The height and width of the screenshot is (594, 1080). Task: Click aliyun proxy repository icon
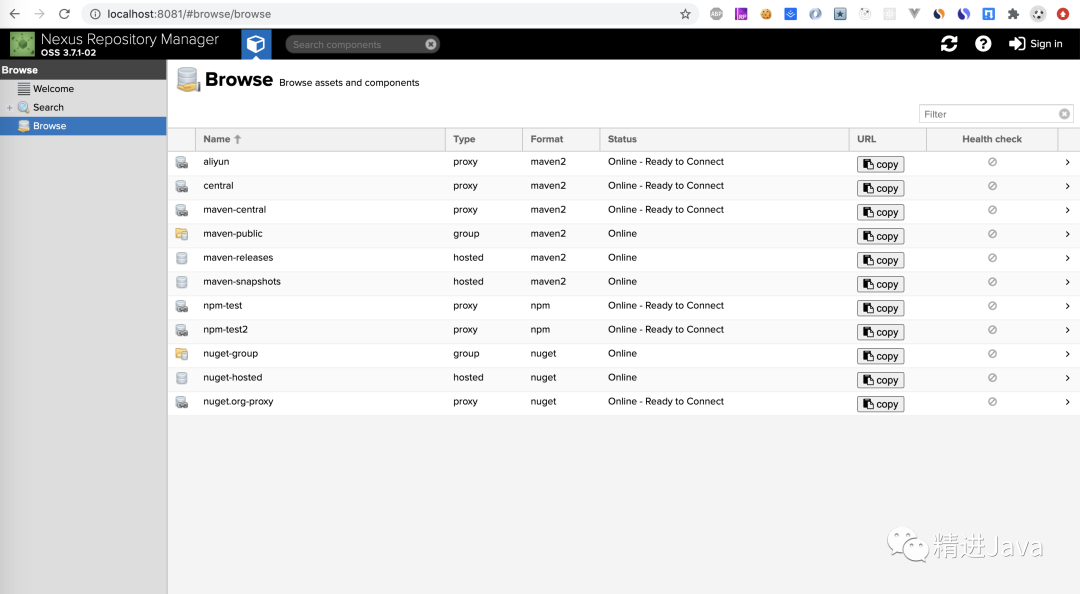click(x=182, y=163)
